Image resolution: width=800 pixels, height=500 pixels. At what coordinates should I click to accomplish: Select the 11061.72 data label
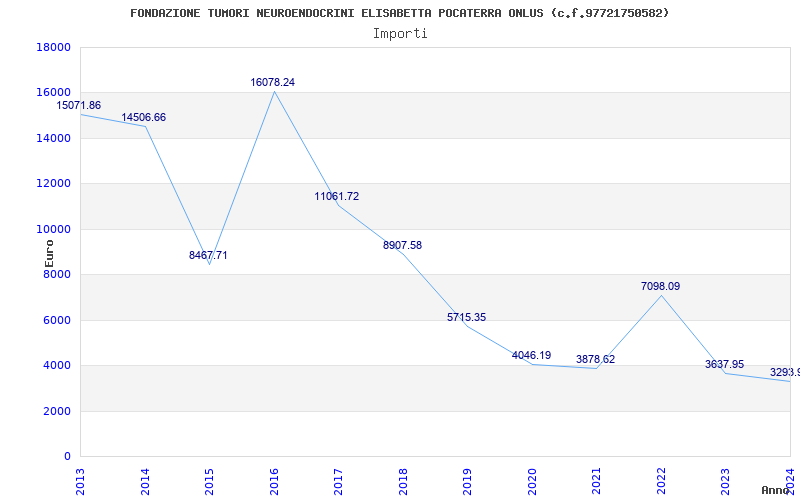(x=337, y=196)
